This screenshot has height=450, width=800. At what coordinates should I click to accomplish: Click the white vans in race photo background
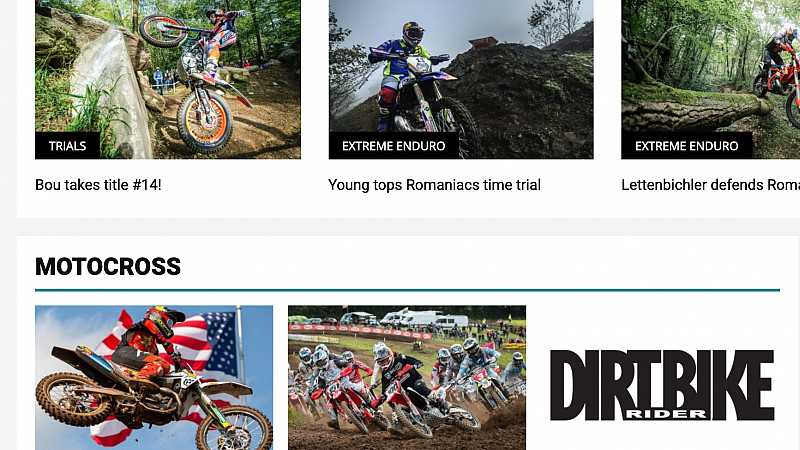click(x=423, y=319)
